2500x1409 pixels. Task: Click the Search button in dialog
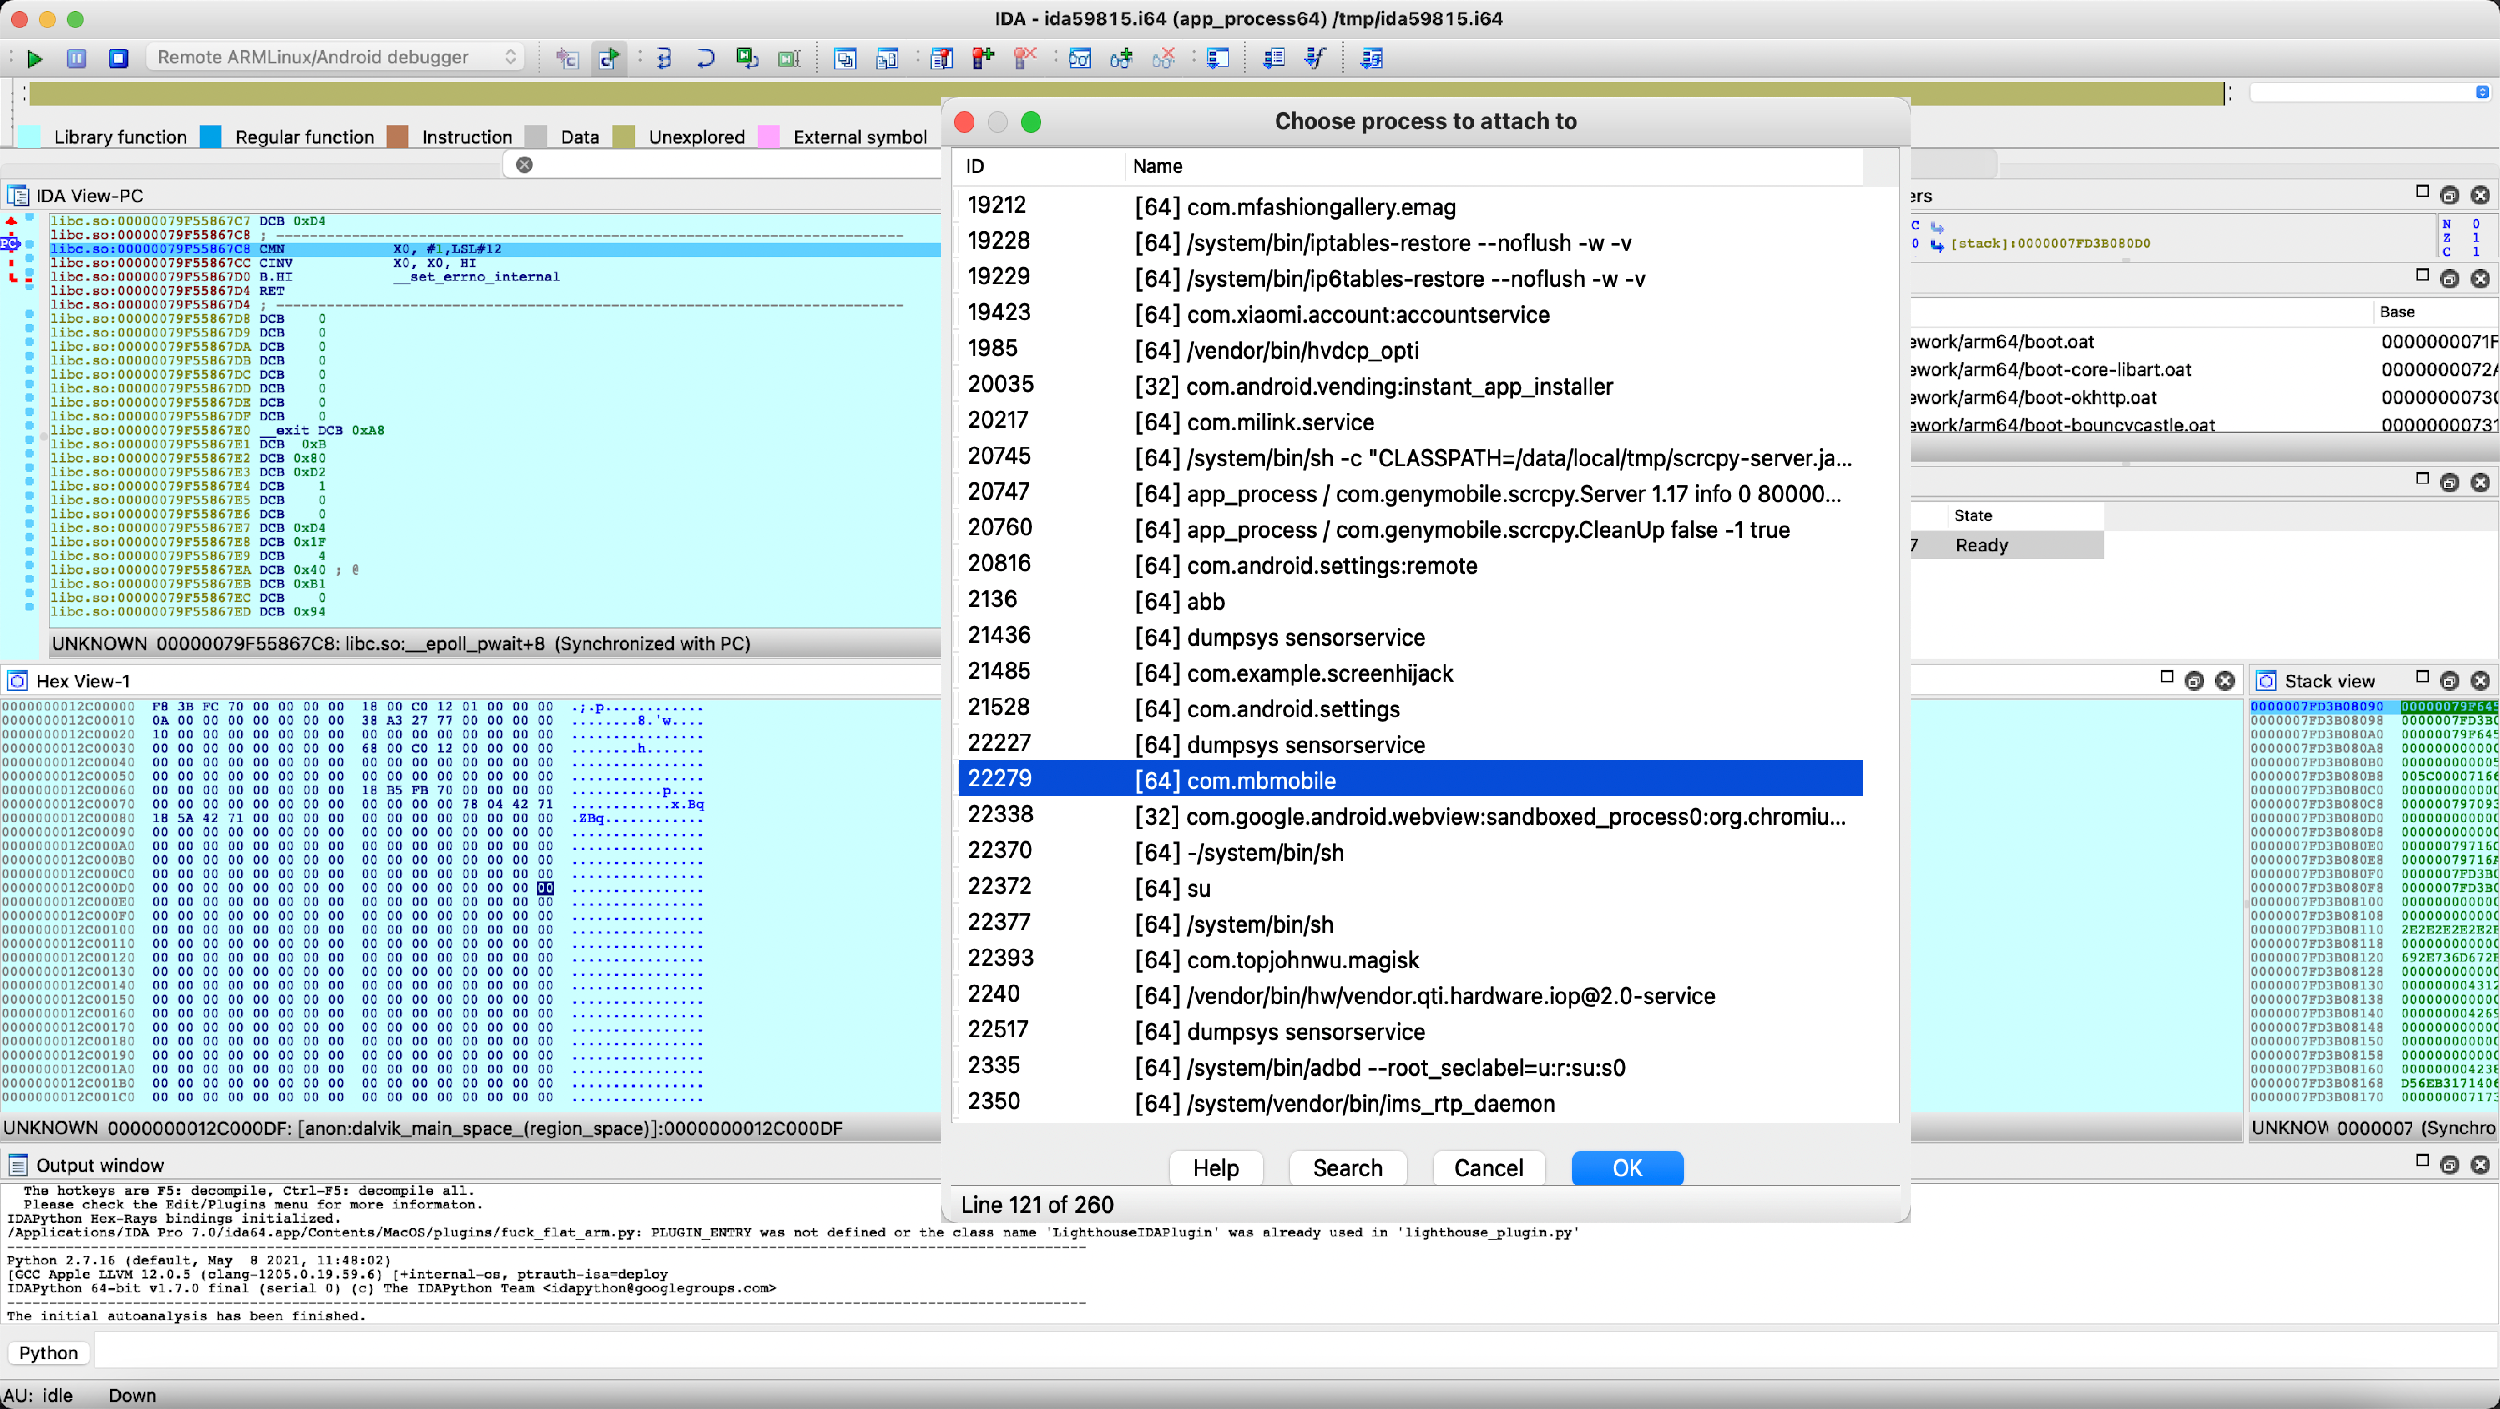pos(1347,1168)
